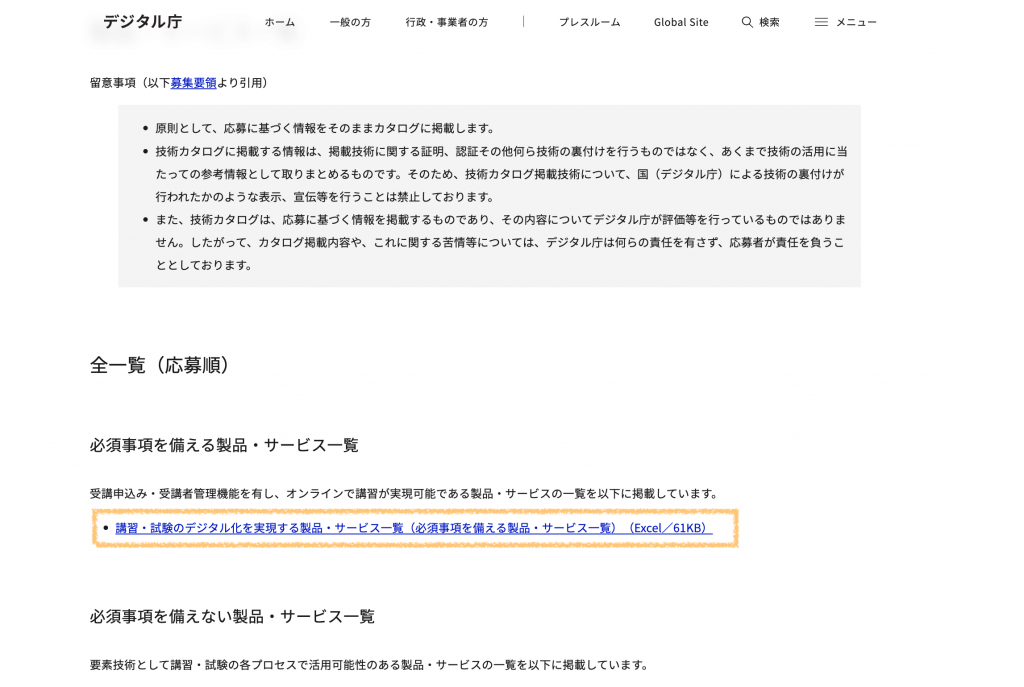Click the magnifying glass search icon
1024x687 pixels.
[747, 22]
